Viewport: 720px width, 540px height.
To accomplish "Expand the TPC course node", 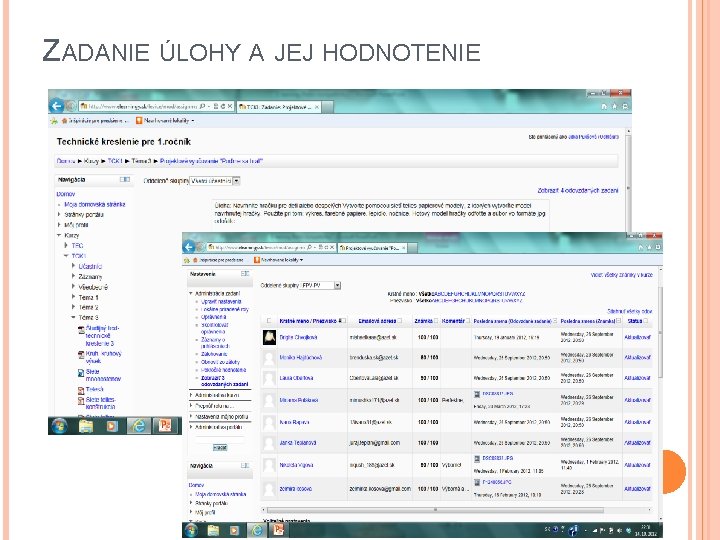I will pos(66,246).
